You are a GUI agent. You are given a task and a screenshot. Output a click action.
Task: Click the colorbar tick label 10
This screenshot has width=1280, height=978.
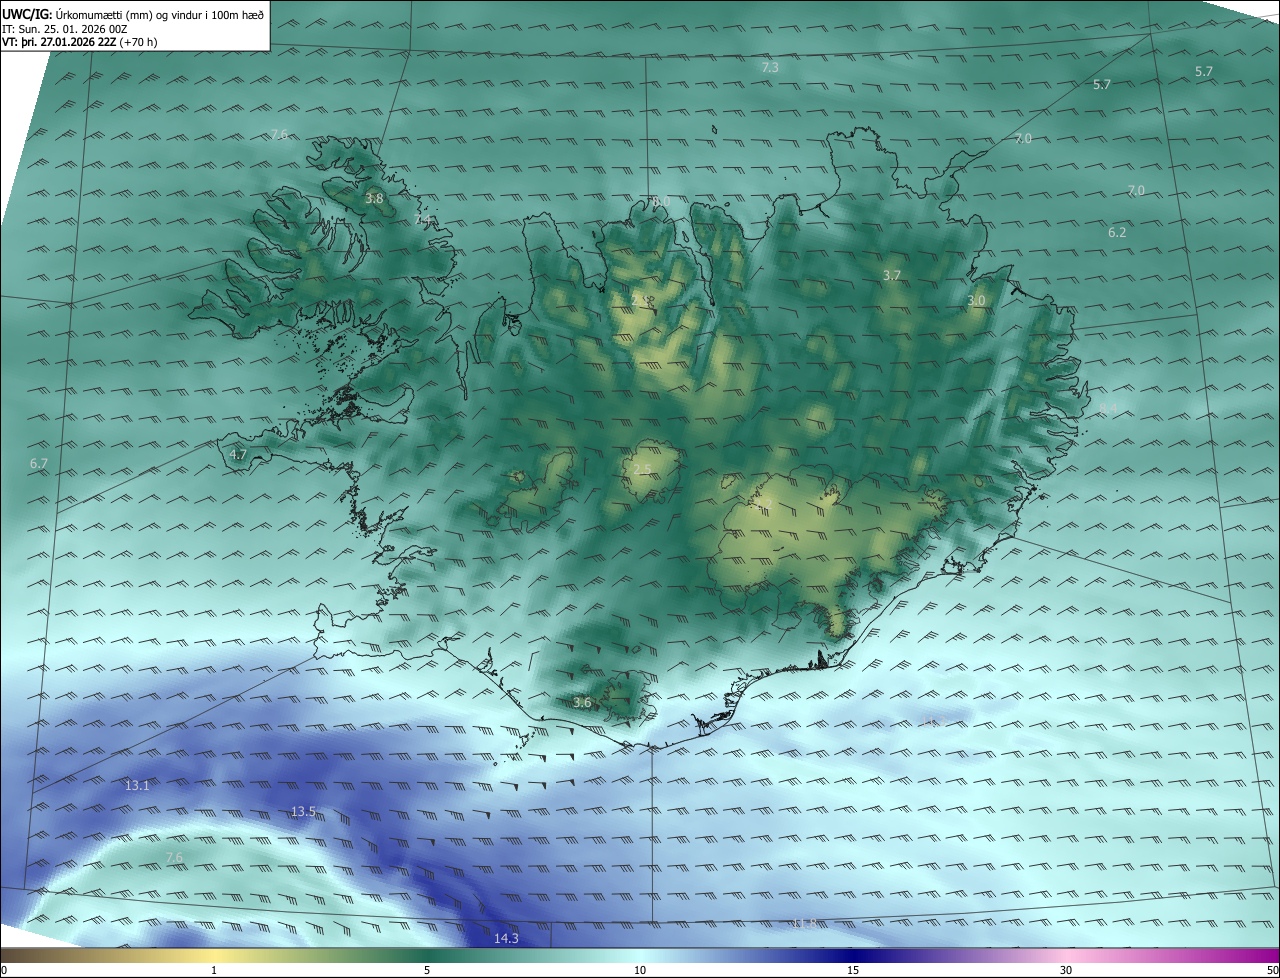pos(640,970)
